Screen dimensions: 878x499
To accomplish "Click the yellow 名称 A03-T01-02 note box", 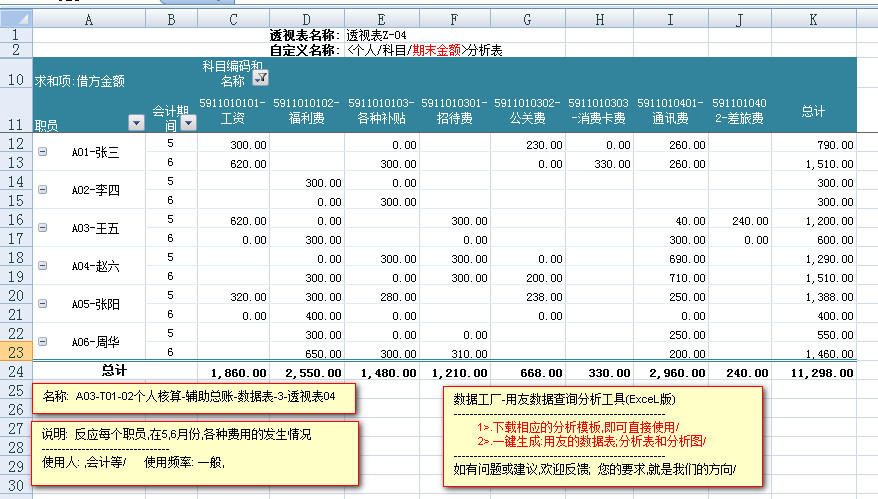I will tap(194, 397).
